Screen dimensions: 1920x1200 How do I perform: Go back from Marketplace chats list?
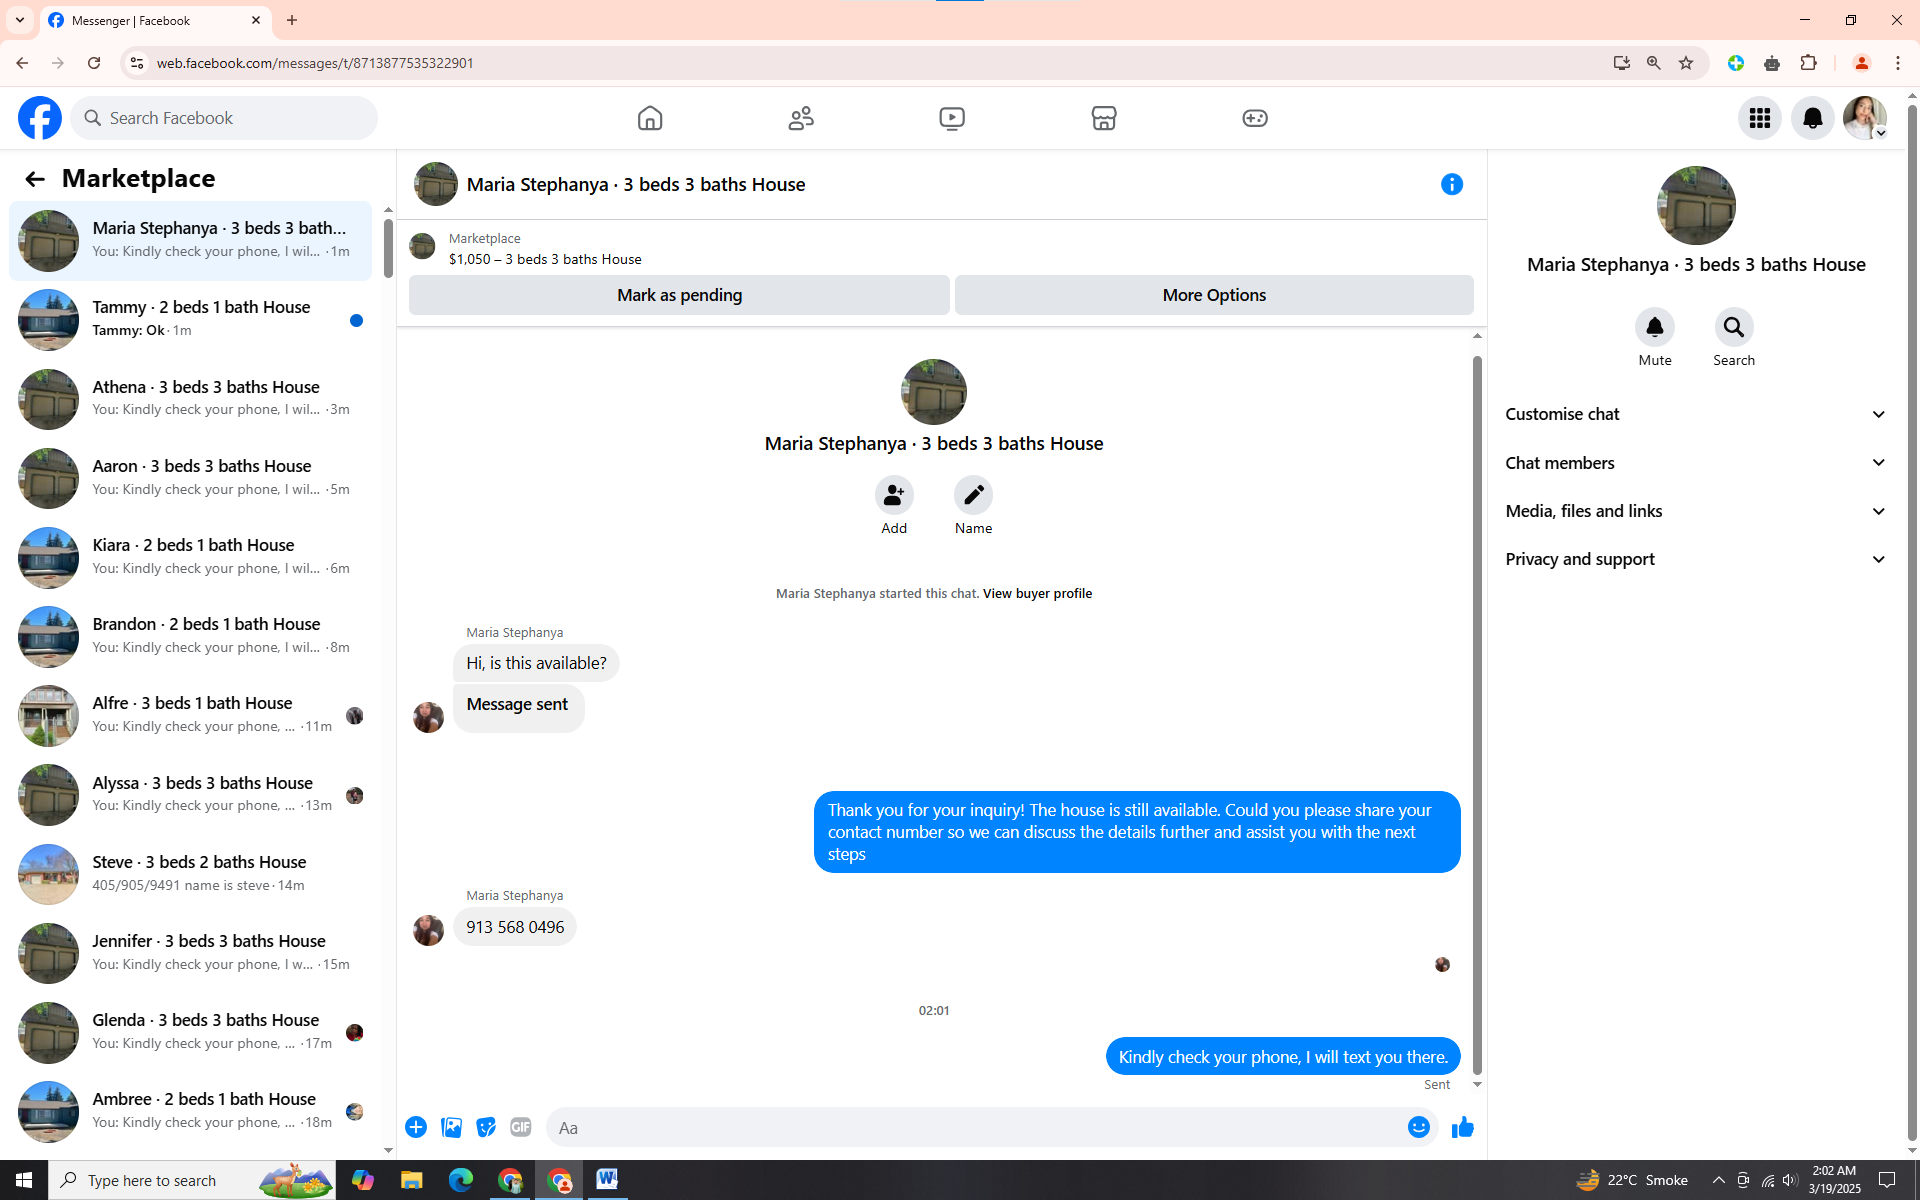pyautogui.click(x=35, y=179)
